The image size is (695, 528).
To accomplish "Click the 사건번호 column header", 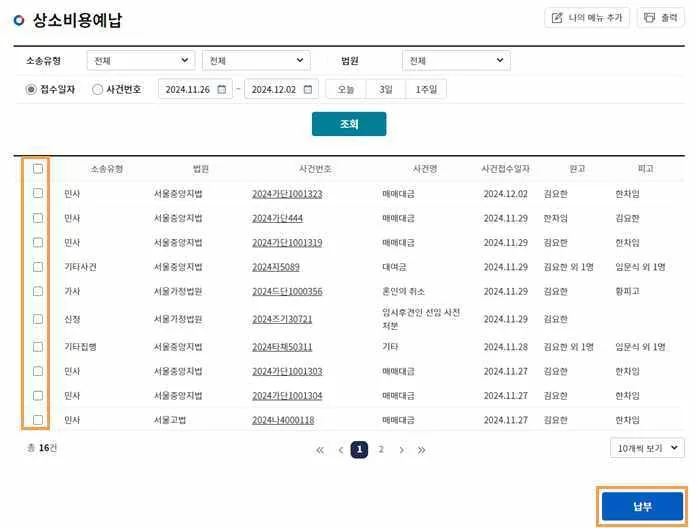I will tap(315, 169).
